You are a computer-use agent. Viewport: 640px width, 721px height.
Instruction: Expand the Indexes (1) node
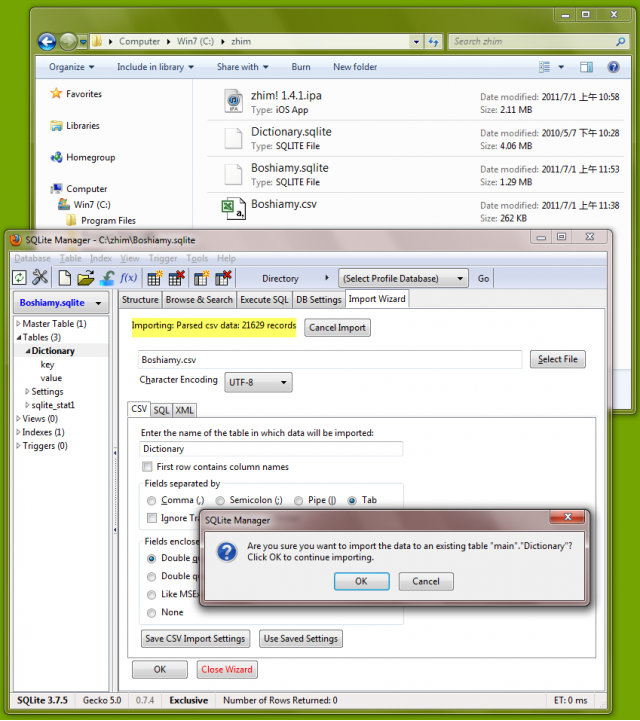pyautogui.click(x=18, y=432)
